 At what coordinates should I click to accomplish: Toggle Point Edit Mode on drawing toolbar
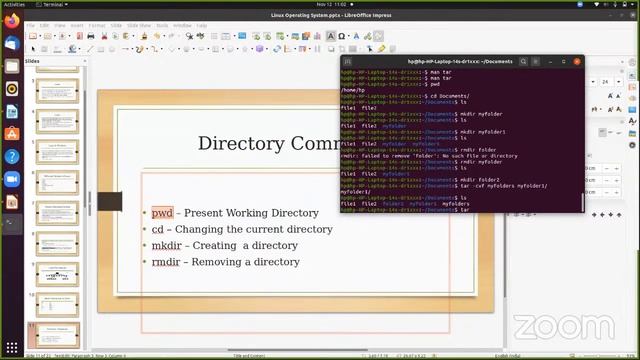pyautogui.click(x=369, y=49)
